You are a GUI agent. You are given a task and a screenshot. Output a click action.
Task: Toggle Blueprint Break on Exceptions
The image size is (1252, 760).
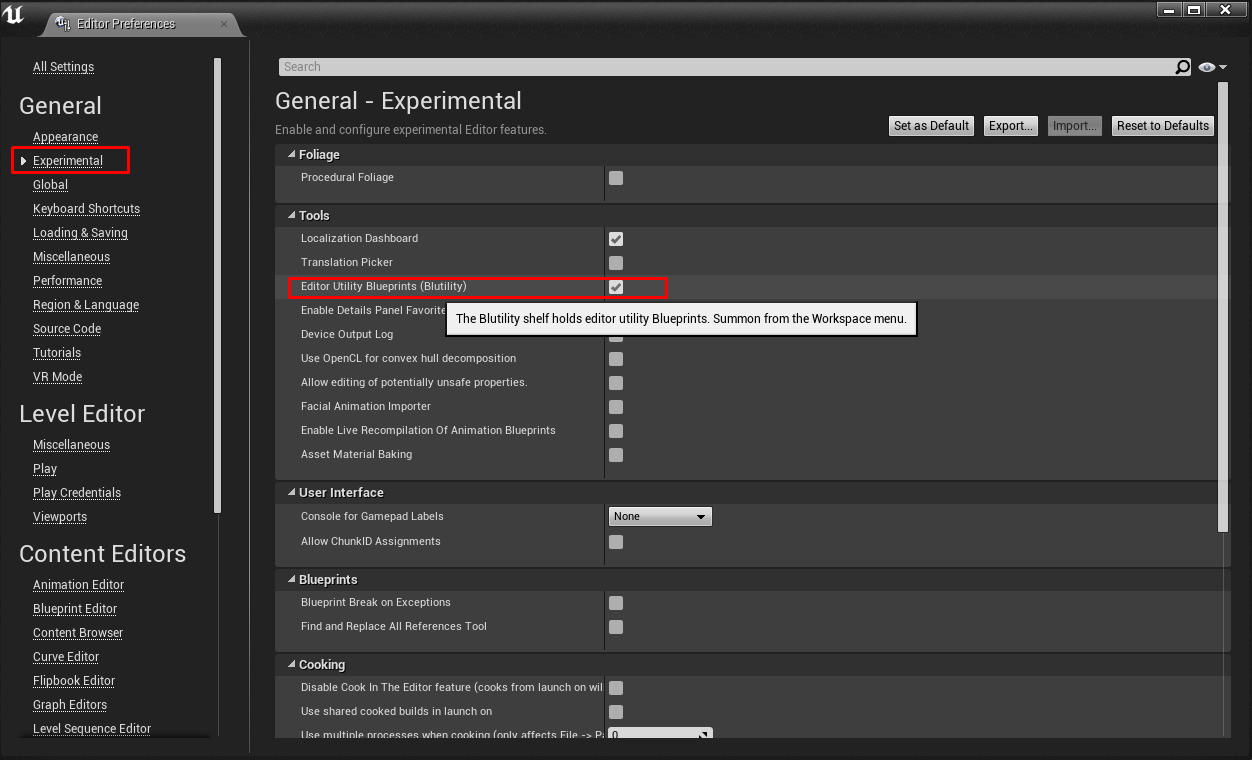[616, 603]
